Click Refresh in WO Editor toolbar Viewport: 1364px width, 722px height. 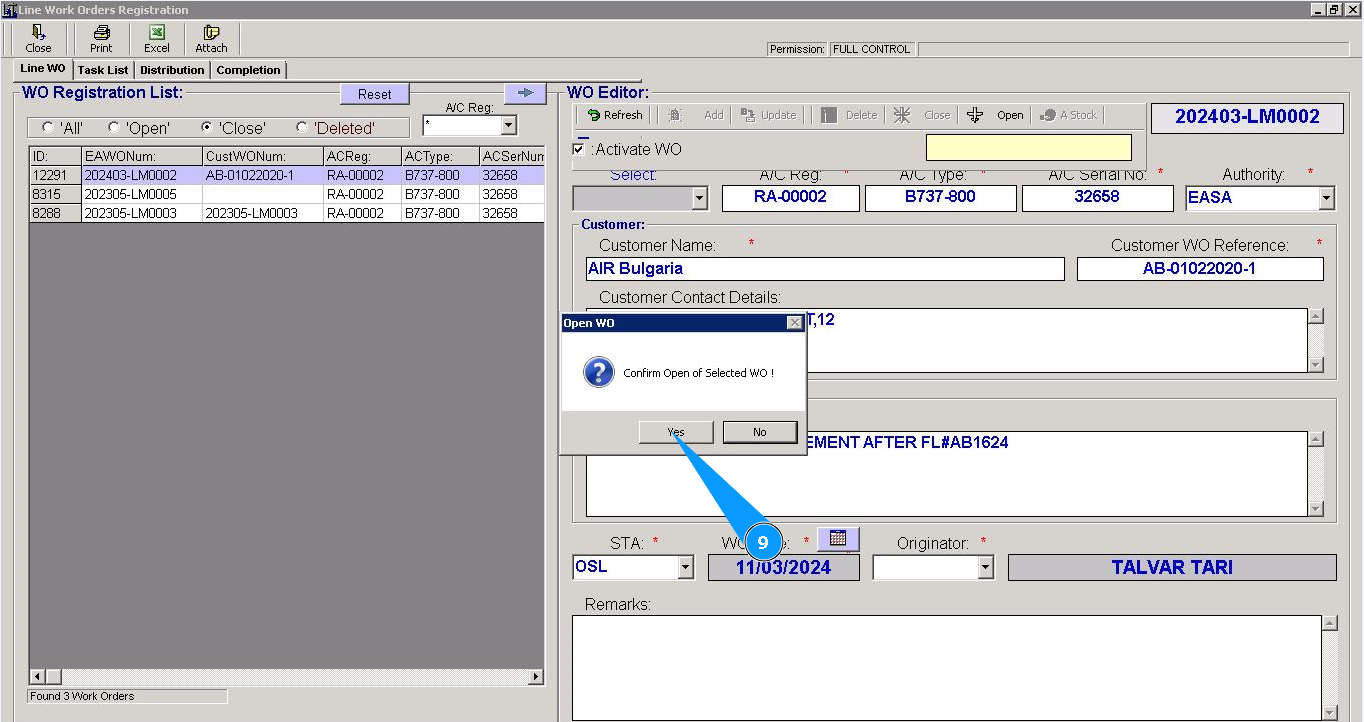[x=614, y=115]
